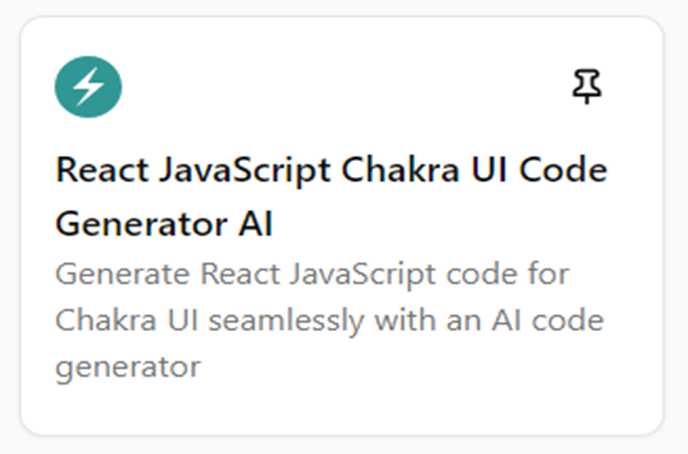
Task: Open the React JavaScript Chakra UI title
Action: [x=331, y=170]
